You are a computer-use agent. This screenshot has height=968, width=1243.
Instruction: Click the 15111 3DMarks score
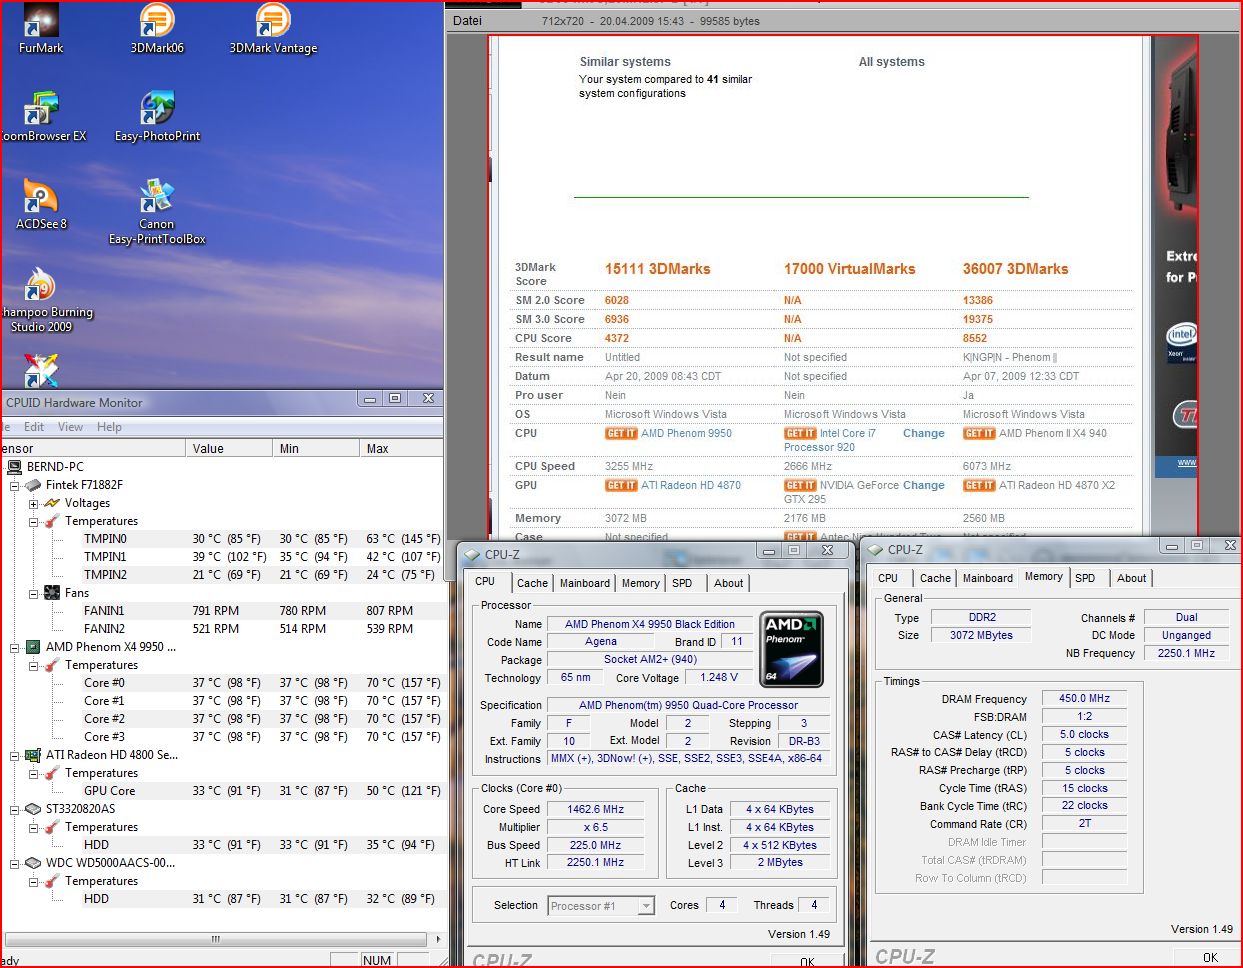(x=657, y=269)
